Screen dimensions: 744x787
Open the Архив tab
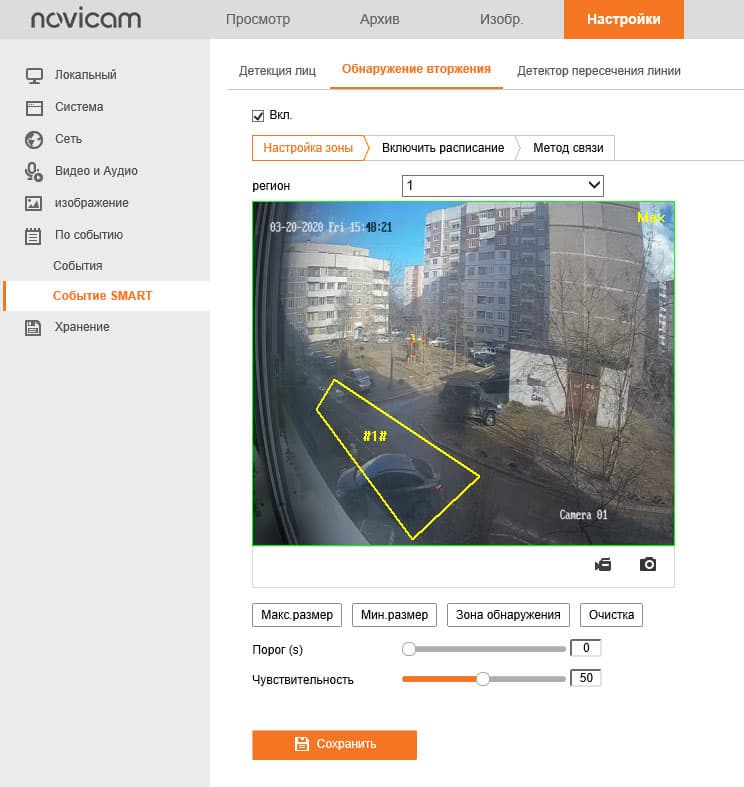tap(380, 19)
